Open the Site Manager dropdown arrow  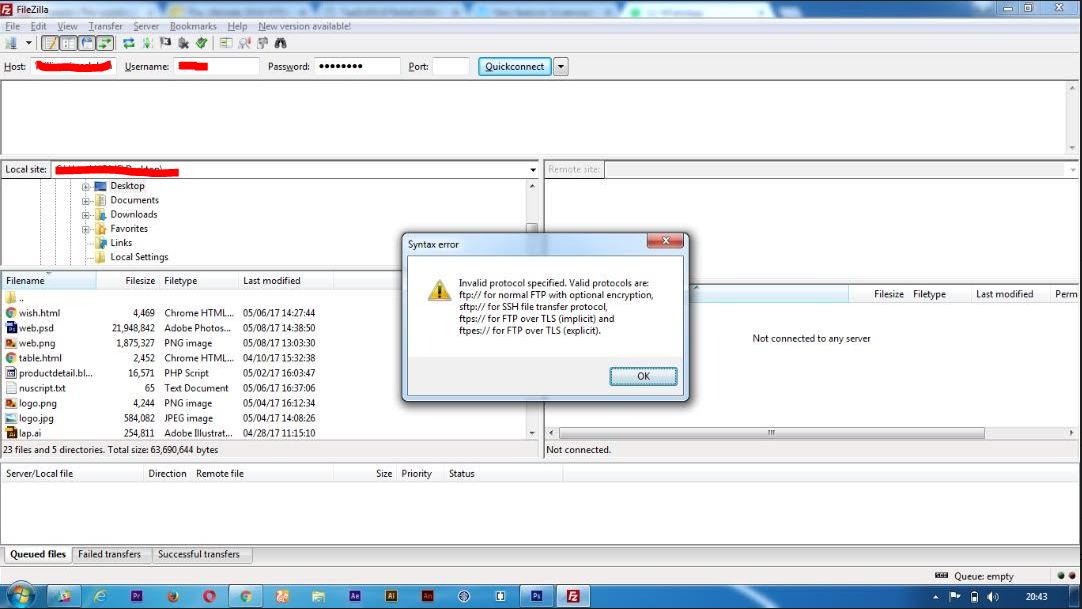pos(28,43)
